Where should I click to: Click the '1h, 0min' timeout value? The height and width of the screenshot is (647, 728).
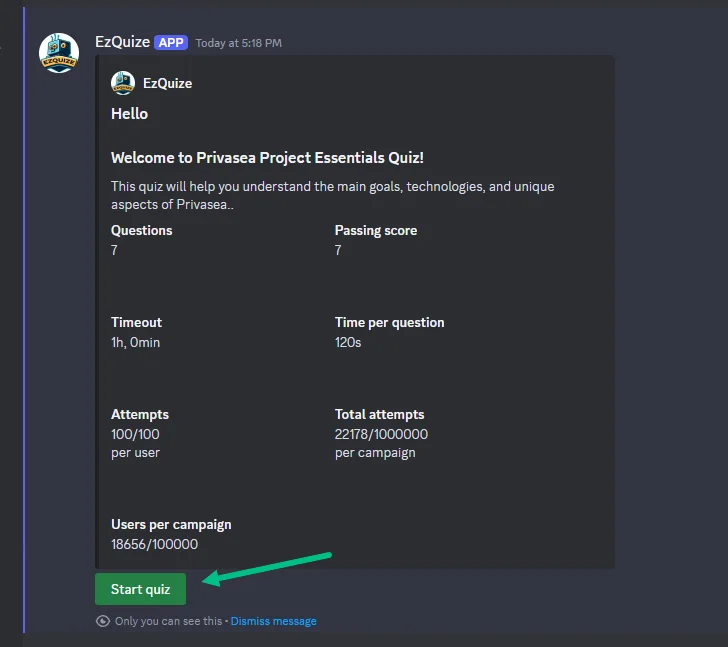136,343
